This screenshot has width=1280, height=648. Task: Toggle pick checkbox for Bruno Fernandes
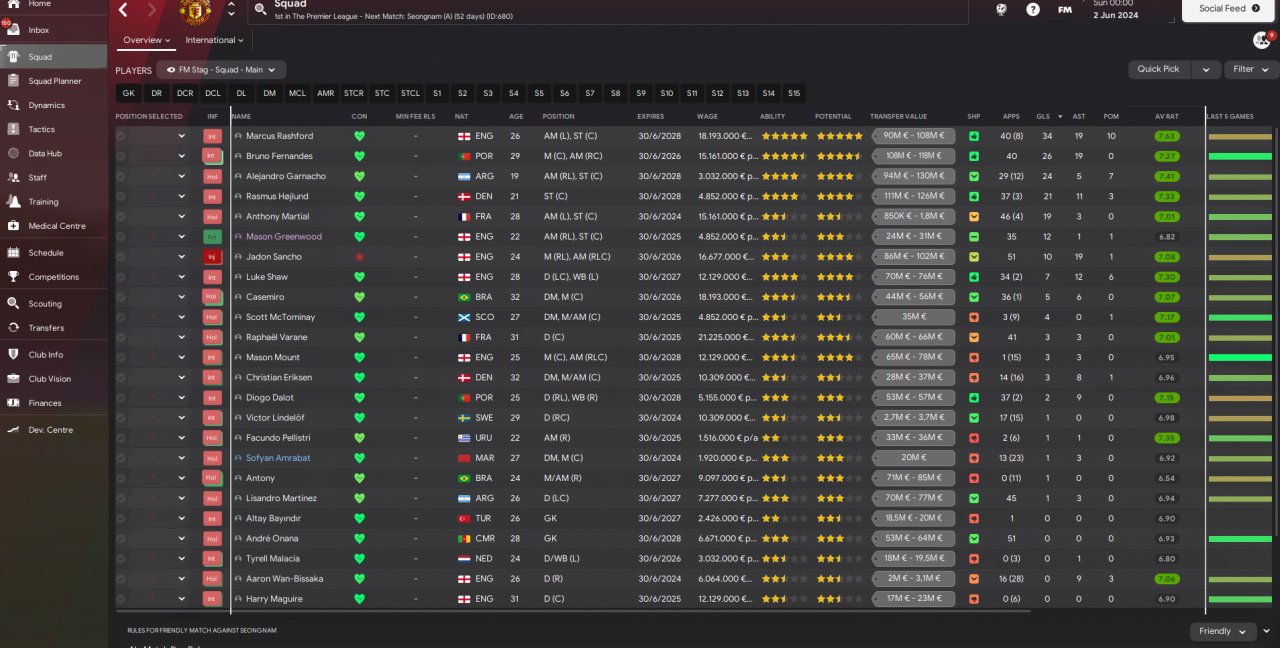pyautogui.click(x=121, y=156)
